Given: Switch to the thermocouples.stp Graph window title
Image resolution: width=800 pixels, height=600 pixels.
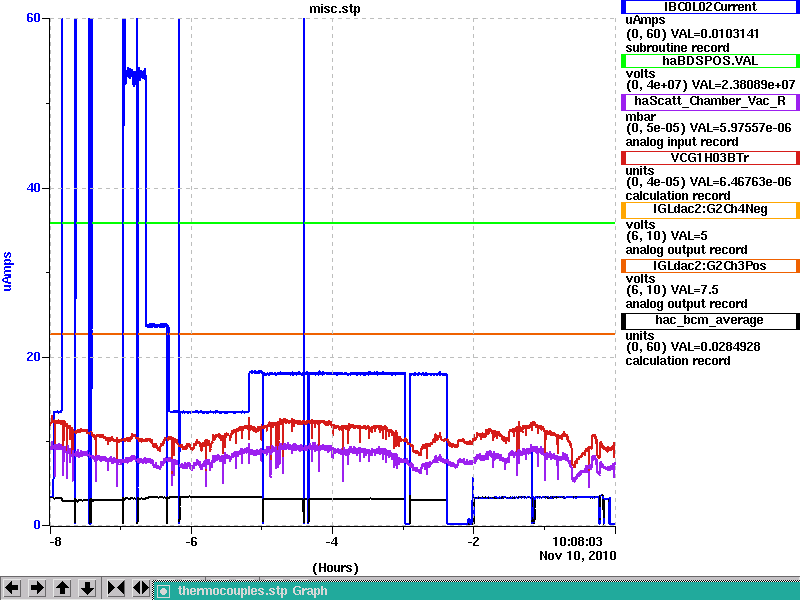Looking at the screenshot, I should [x=253, y=591].
